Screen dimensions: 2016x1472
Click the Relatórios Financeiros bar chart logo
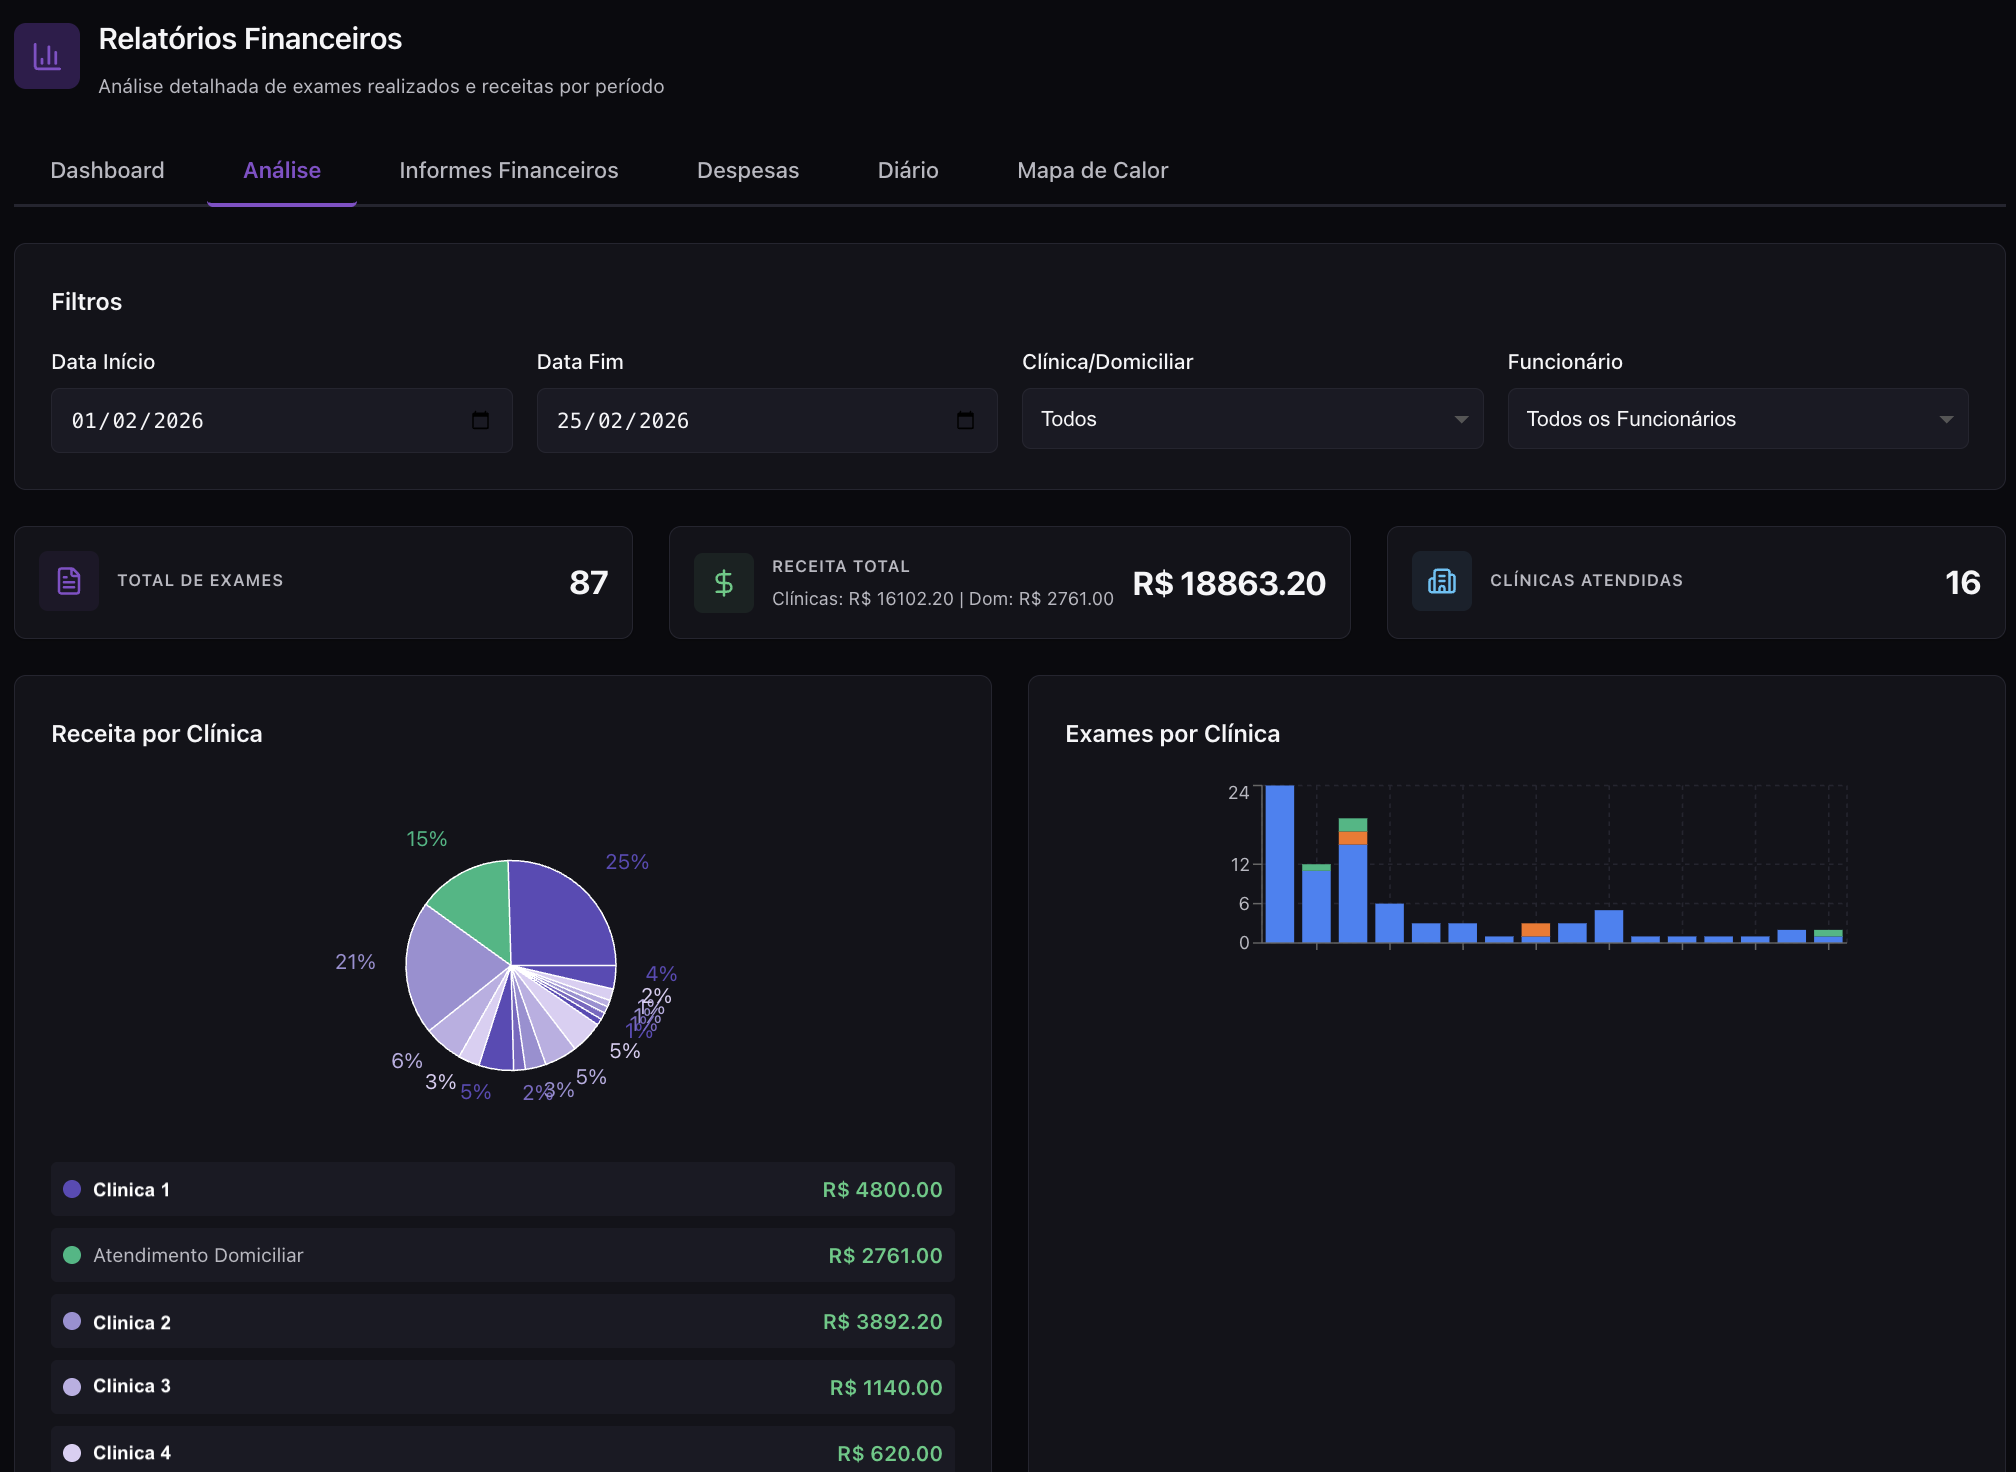(46, 55)
